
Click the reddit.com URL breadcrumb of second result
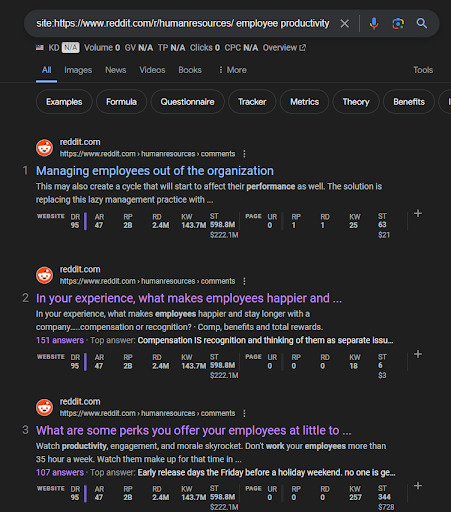coord(147,281)
